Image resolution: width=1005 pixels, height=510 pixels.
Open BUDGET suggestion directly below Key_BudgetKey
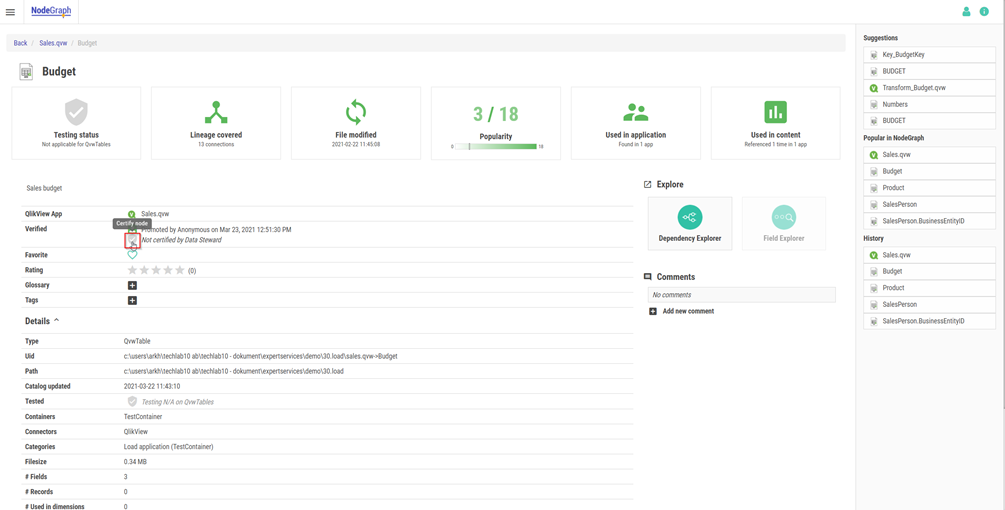coord(929,71)
